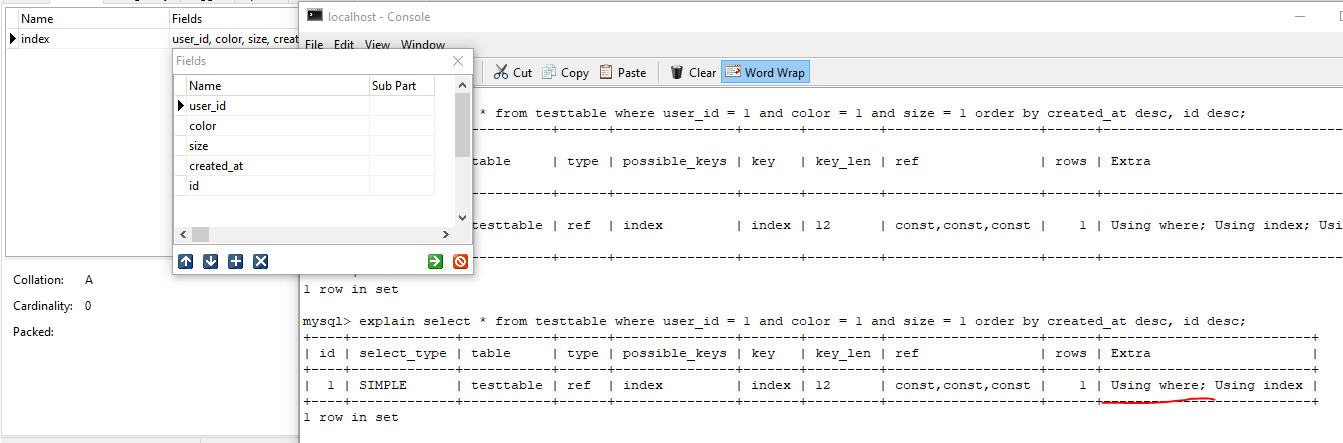This screenshot has height=443, width=1343.
Task: Click the add field plus icon
Action: 235,261
